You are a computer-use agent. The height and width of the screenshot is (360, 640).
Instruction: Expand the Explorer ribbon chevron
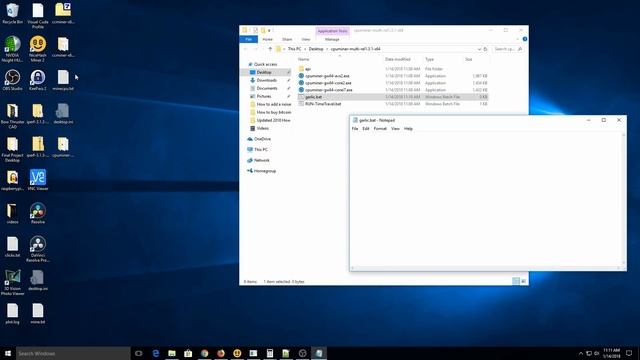518,39
